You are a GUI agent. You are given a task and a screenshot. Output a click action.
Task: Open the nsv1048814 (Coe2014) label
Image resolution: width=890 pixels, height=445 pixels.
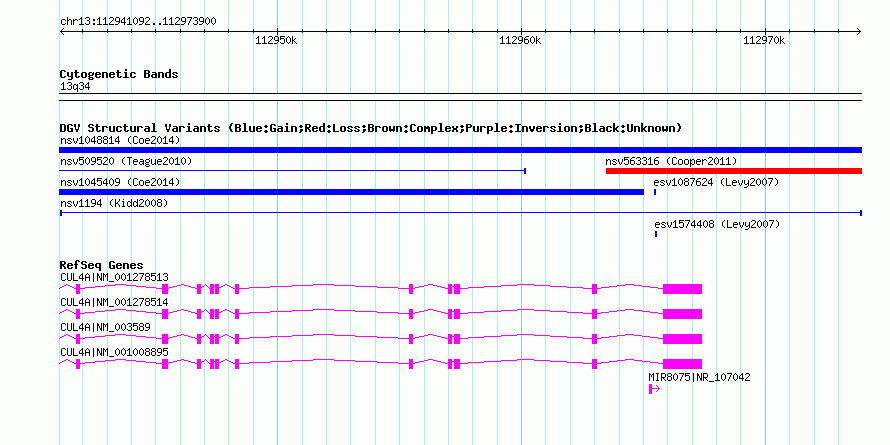pos(120,140)
